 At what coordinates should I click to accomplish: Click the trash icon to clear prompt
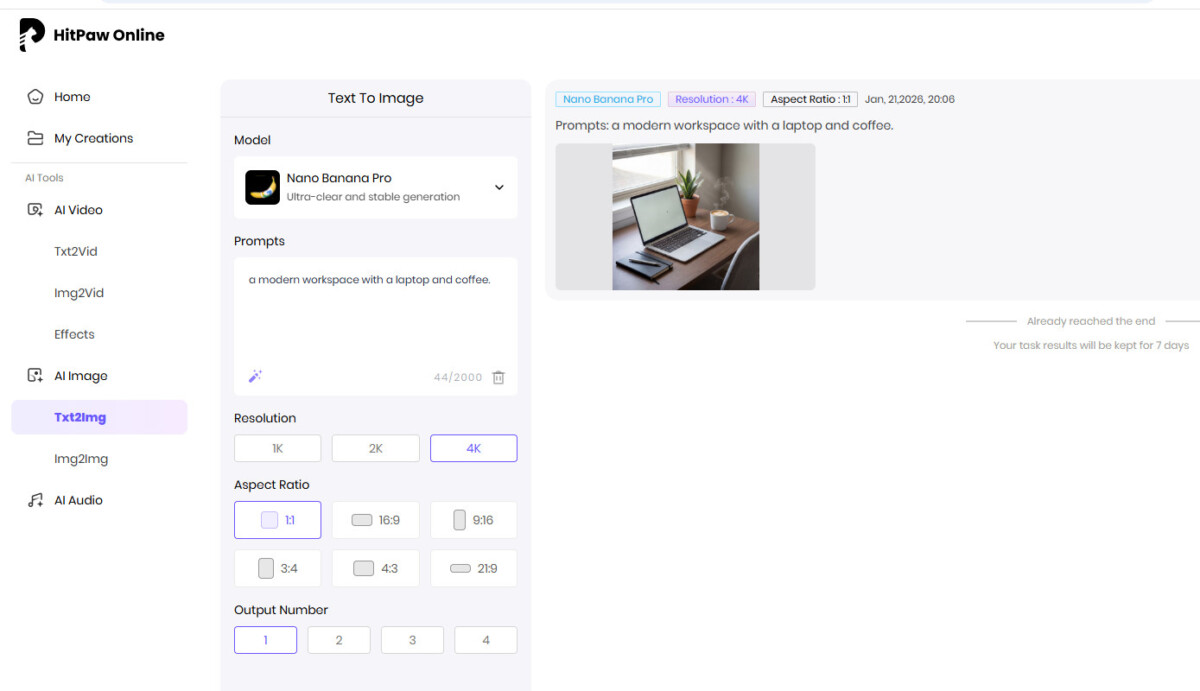(x=498, y=377)
